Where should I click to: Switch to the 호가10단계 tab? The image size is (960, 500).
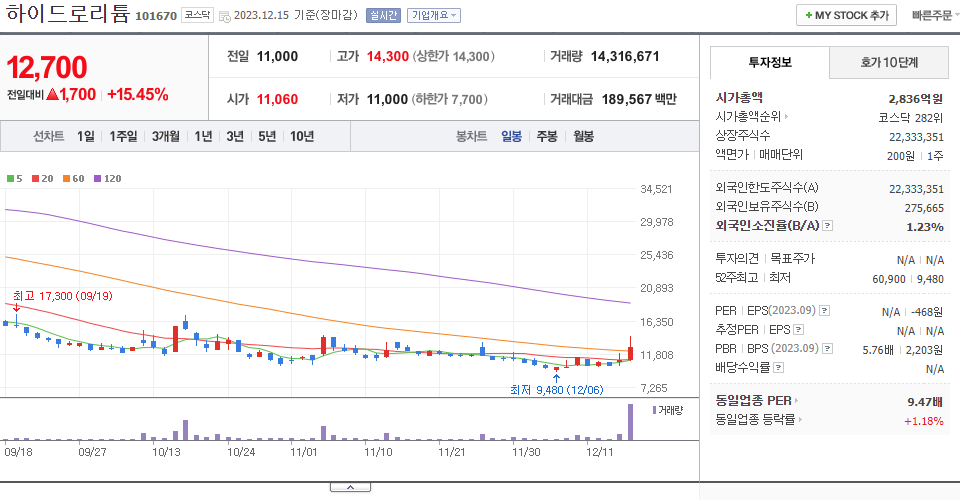point(889,62)
